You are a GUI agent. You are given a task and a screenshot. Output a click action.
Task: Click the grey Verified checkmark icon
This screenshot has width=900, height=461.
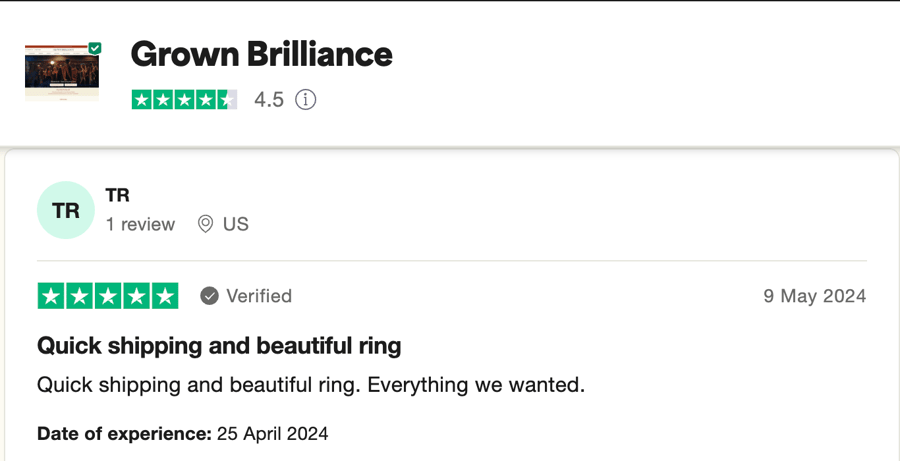tap(210, 296)
